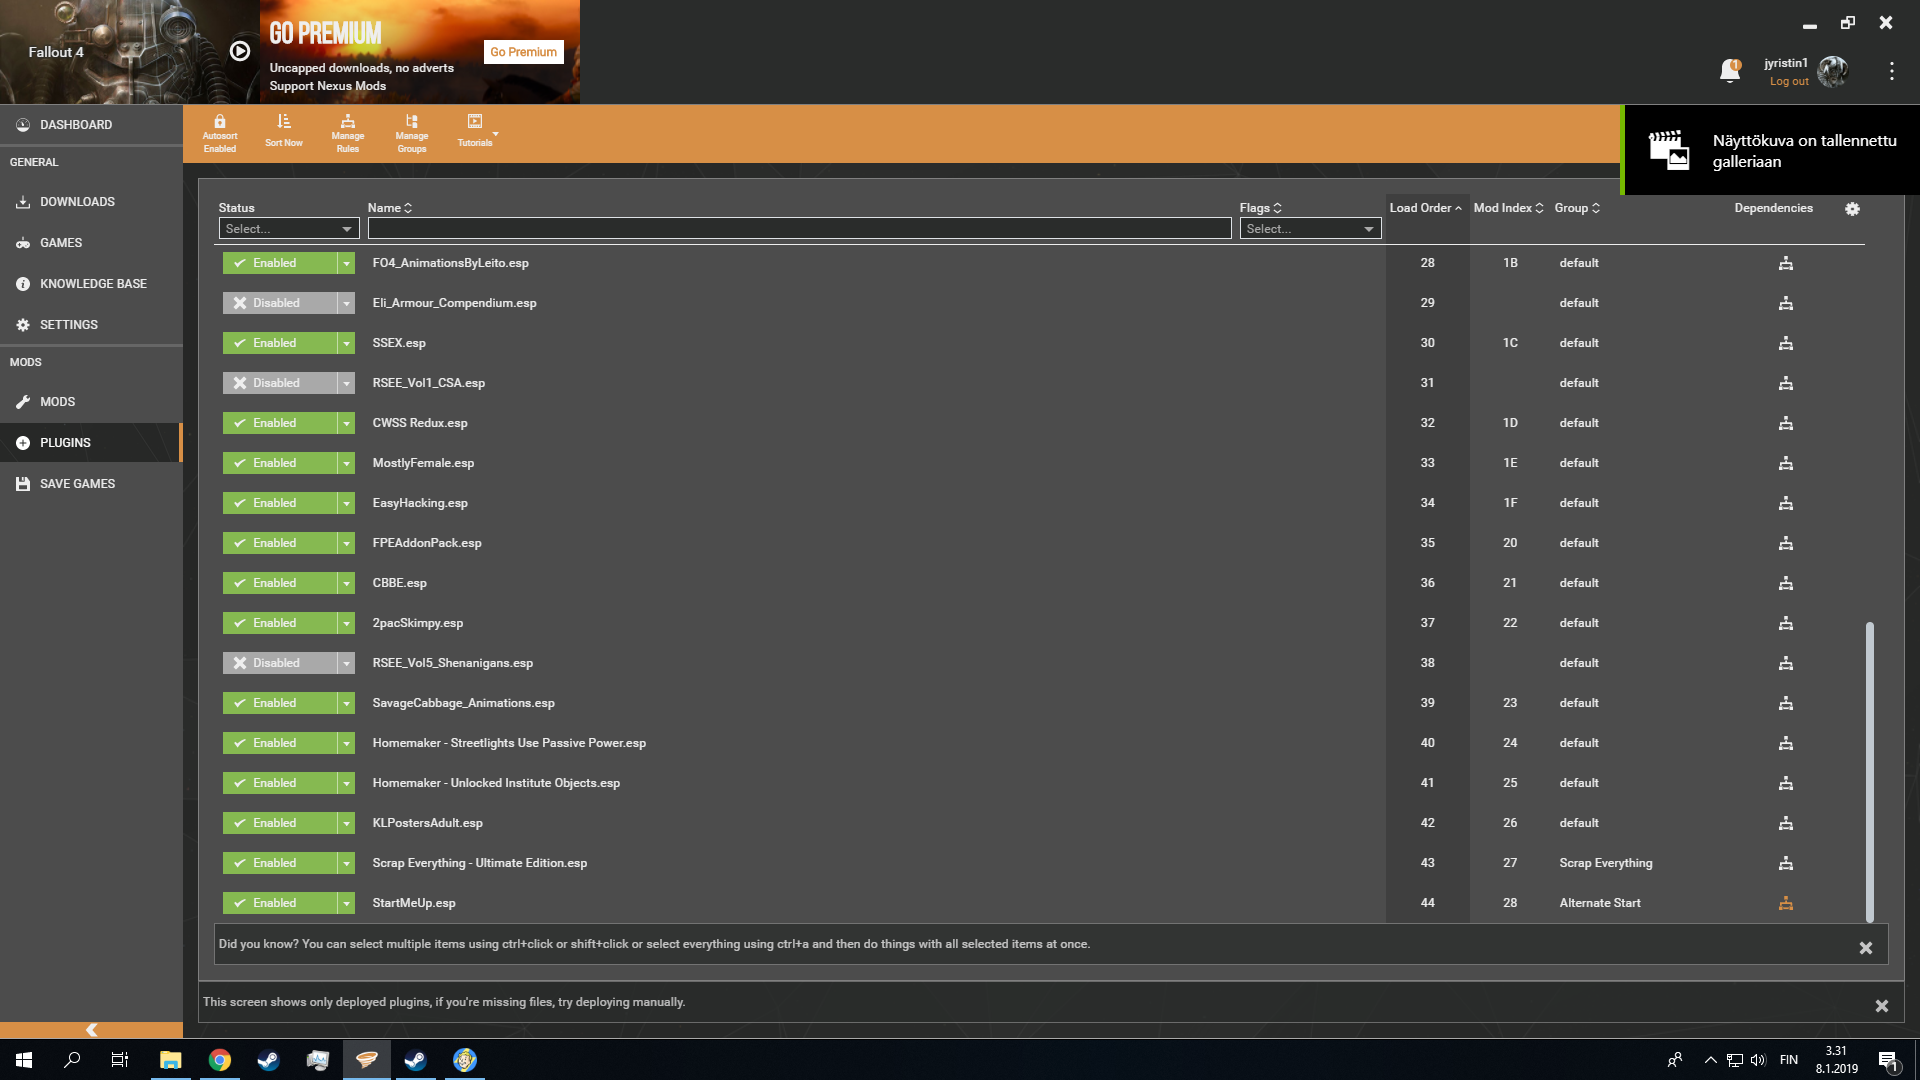
Task: Open Save Games in sidebar
Action: [x=91, y=484]
